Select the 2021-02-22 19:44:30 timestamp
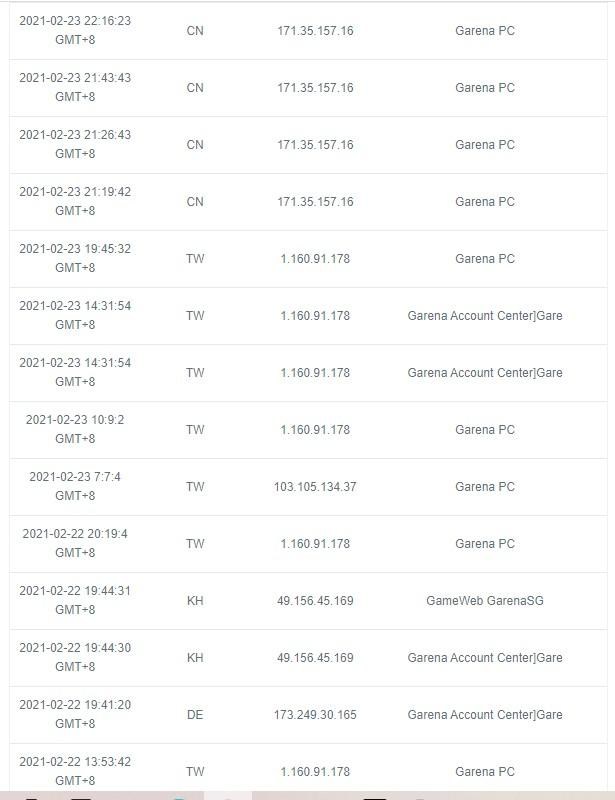This screenshot has height=800, width=615. click(x=75, y=657)
